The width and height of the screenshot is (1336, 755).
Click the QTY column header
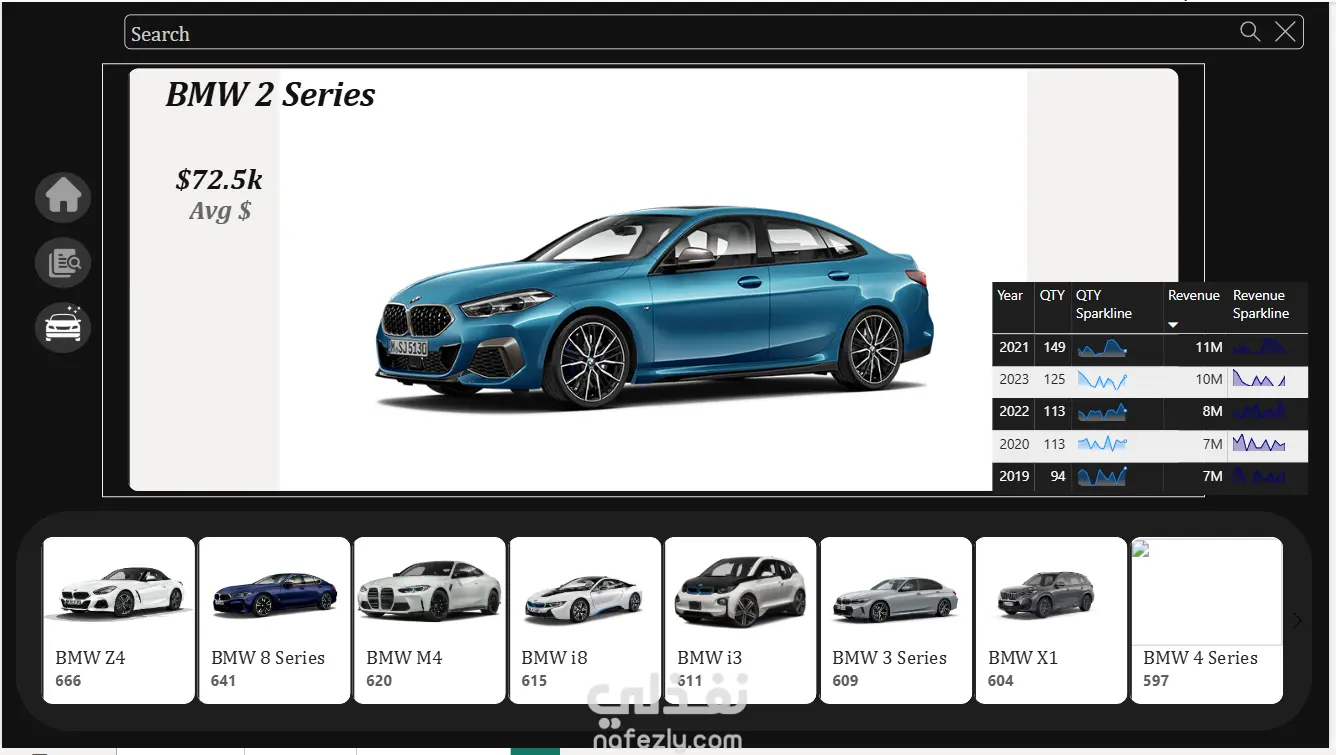[x=1052, y=295]
